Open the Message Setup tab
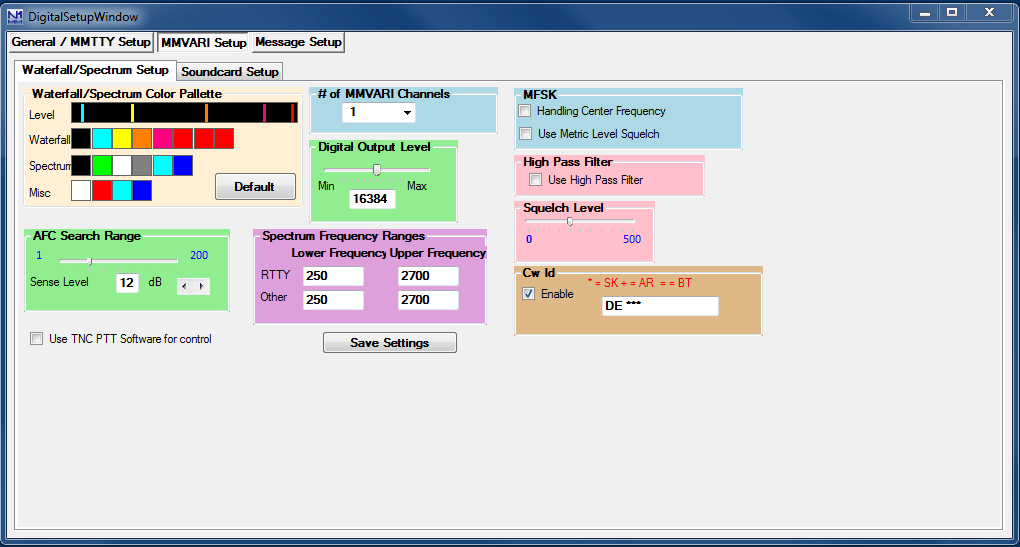 tap(298, 42)
